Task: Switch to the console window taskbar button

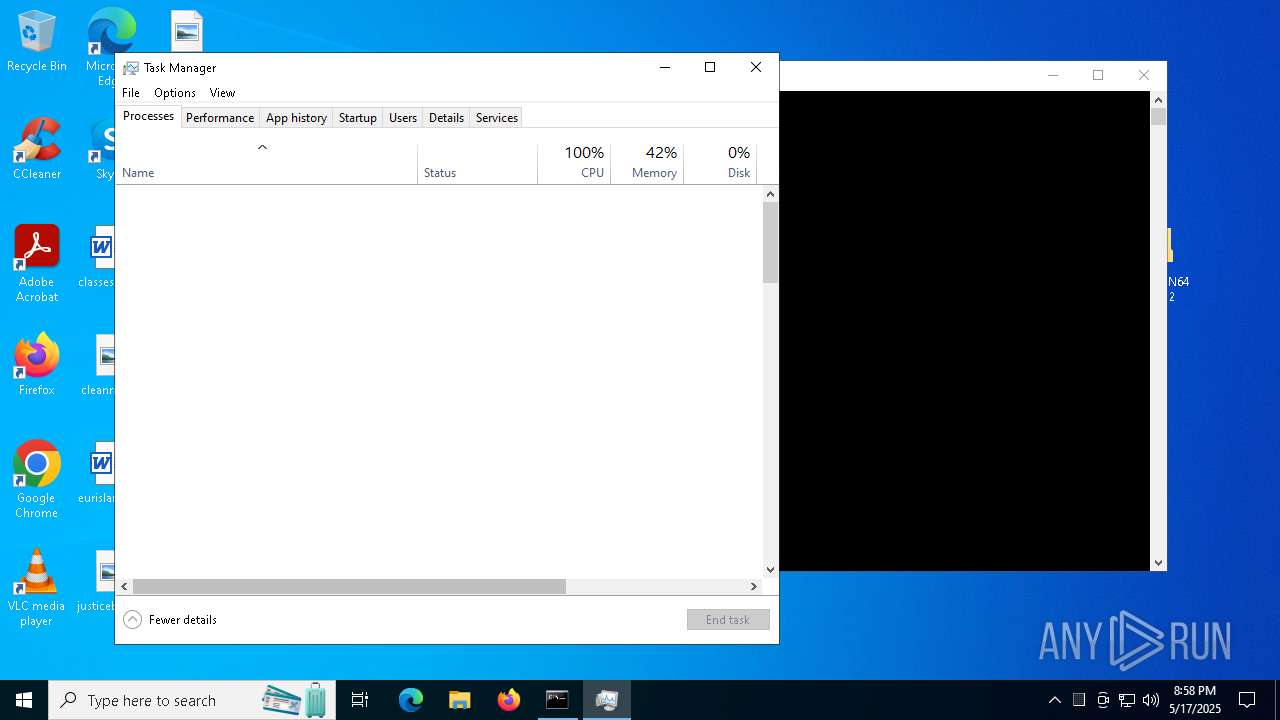Action: 557,700
